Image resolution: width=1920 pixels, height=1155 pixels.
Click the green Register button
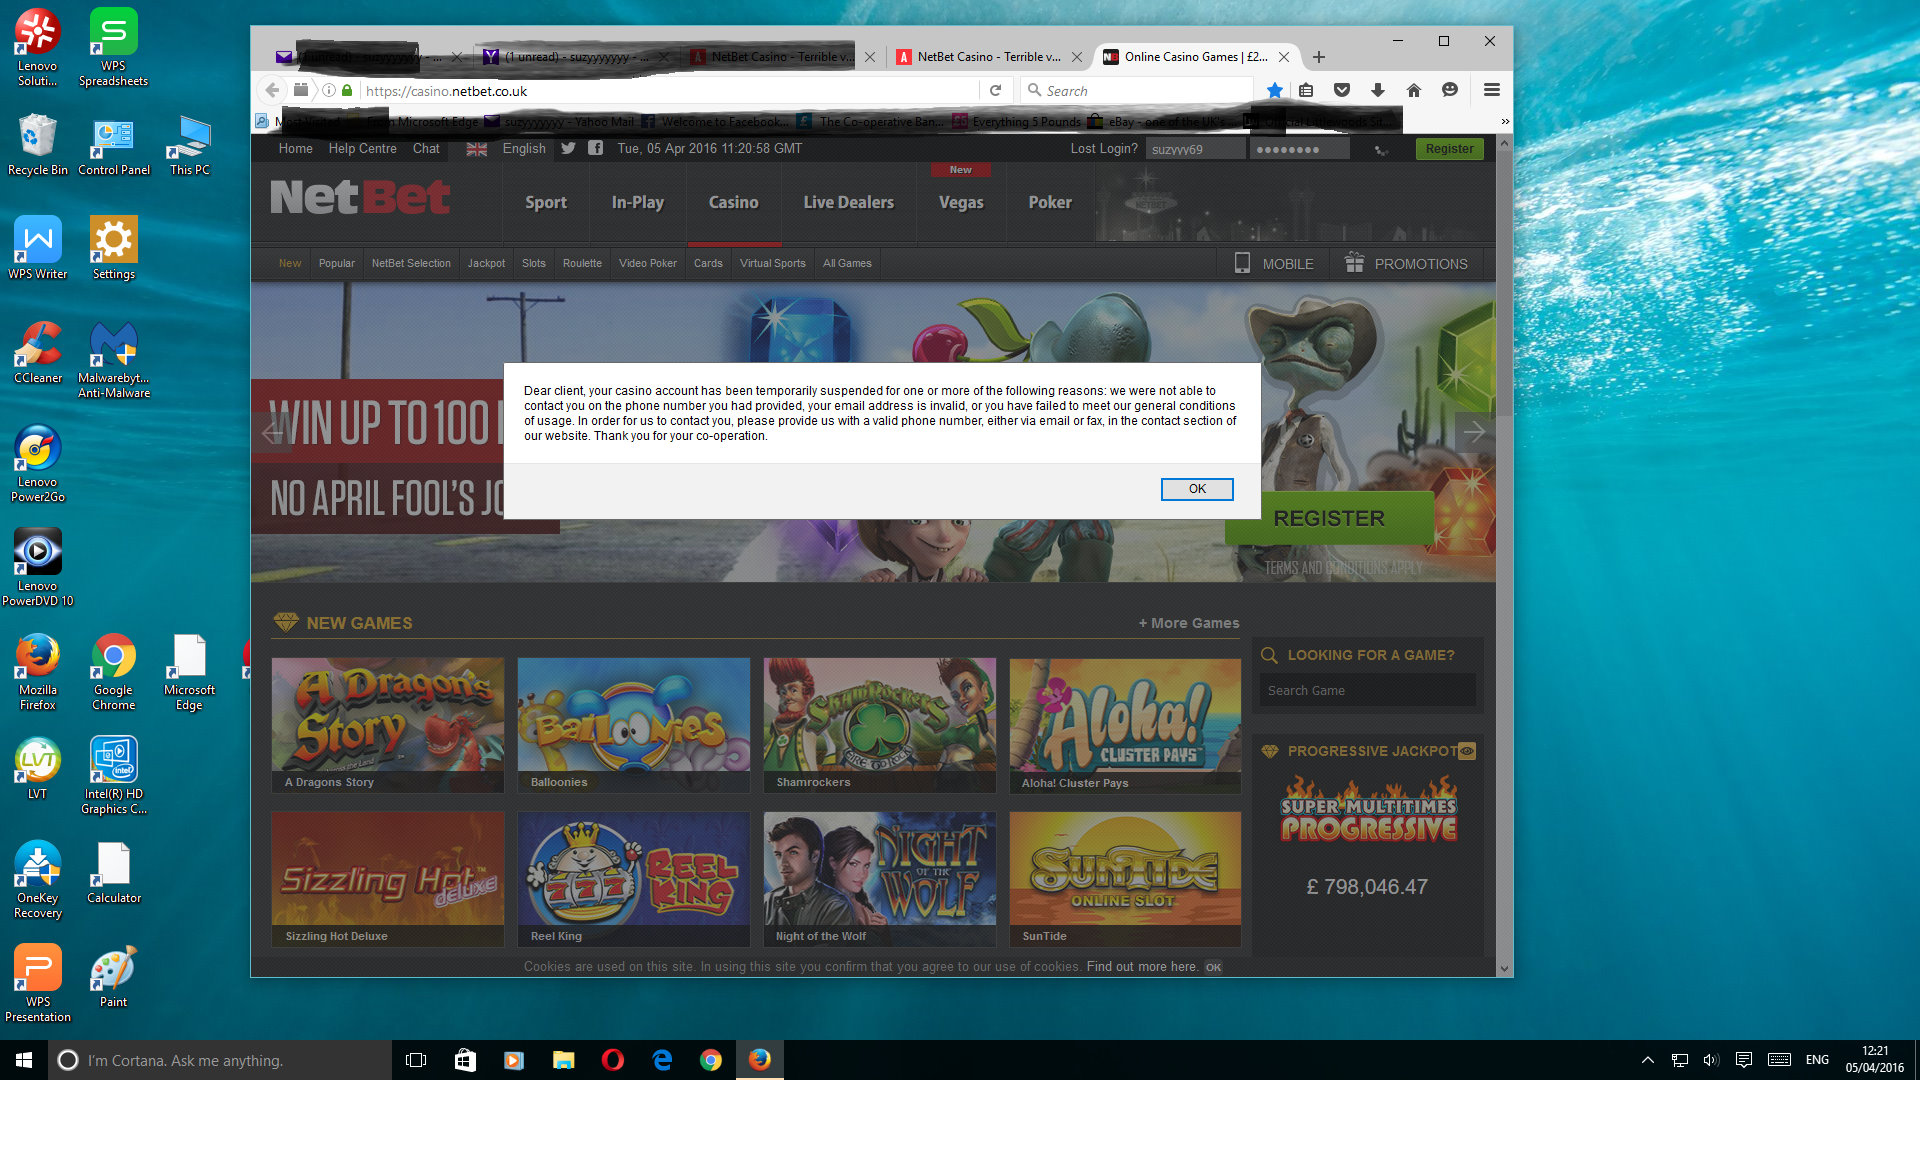pos(1449,149)
